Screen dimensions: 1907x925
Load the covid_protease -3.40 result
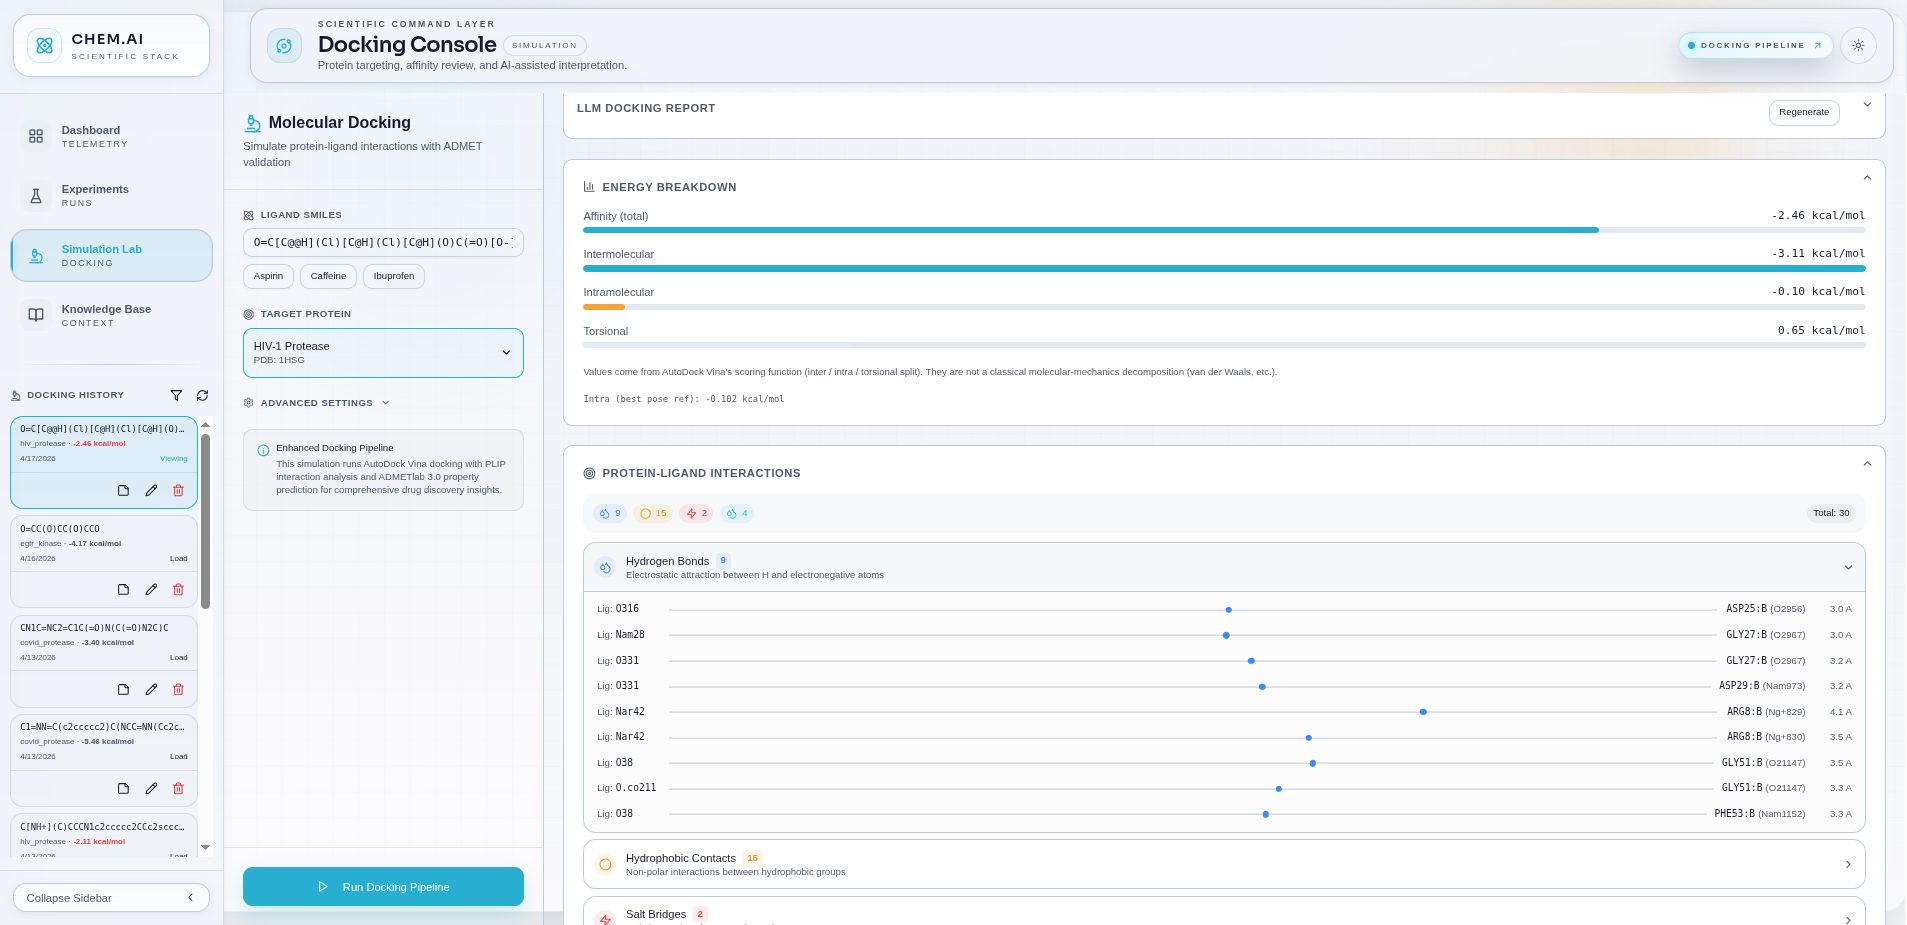[178, 658]
